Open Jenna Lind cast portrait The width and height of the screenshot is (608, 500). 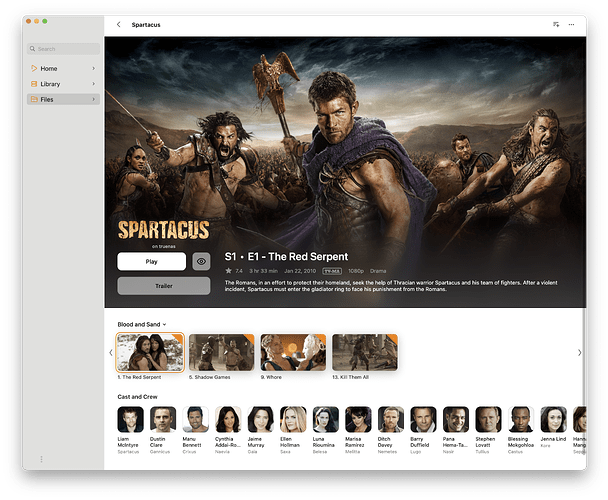tap(554, 419)
